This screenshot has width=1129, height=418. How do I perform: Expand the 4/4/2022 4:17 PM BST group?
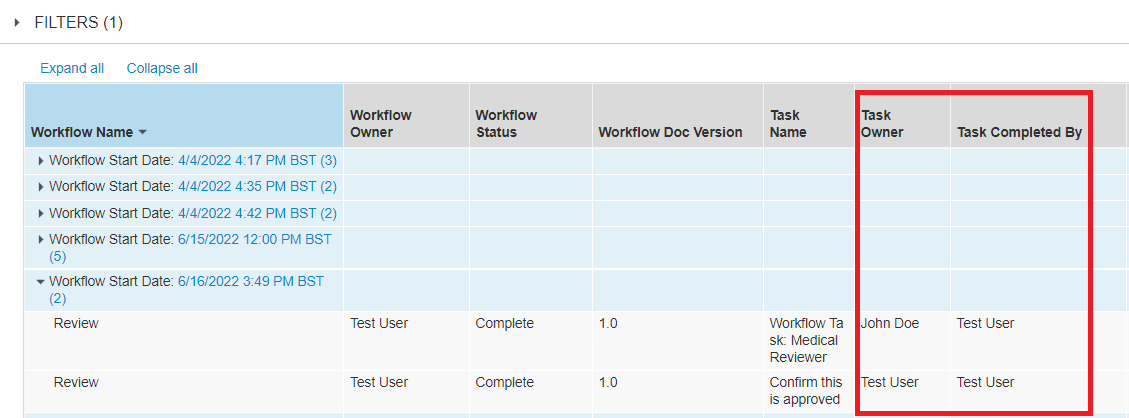tap(41, 160)
